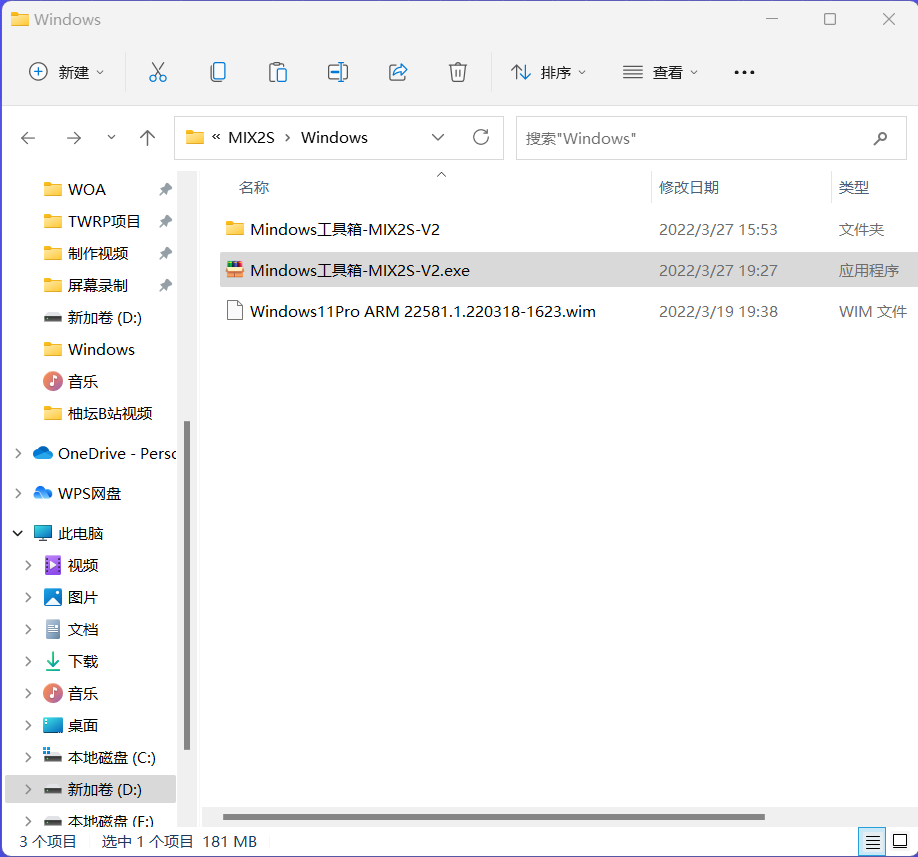Screen dimensions: 918x857
Task: Expand the OneDrive tree node
Action: (x=18, y=453)
